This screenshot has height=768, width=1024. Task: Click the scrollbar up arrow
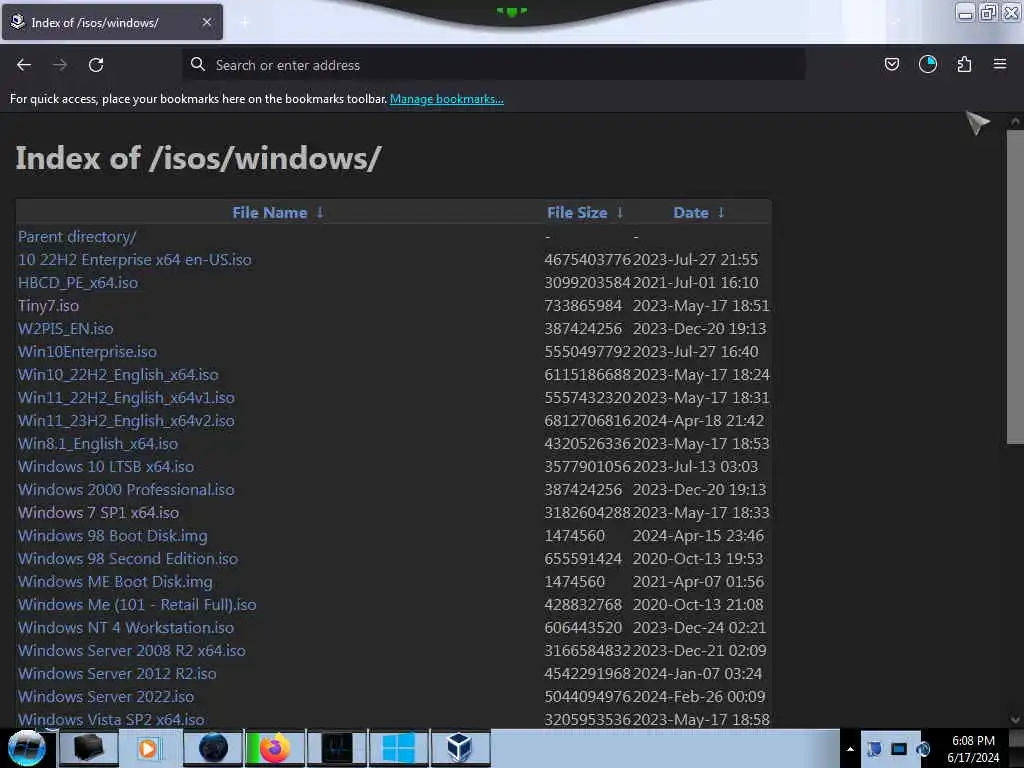(x=1015, y=121)
